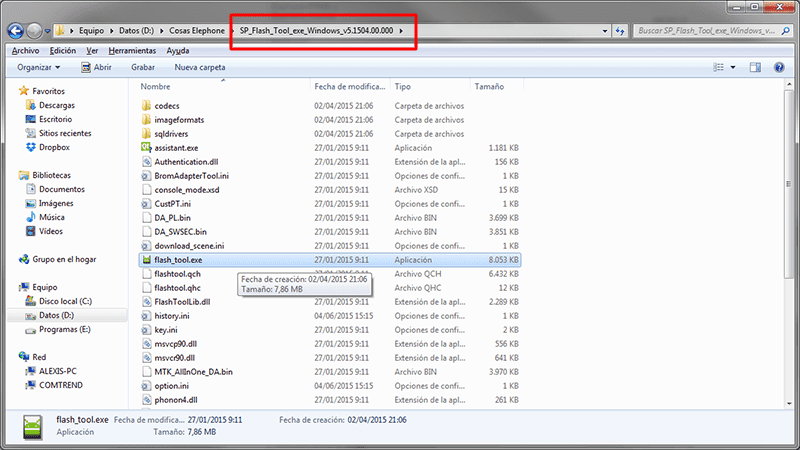The height and width of the screenshot is (450, 800).
Task: Open the Ayuda menu
Action: tap(178, 51)
